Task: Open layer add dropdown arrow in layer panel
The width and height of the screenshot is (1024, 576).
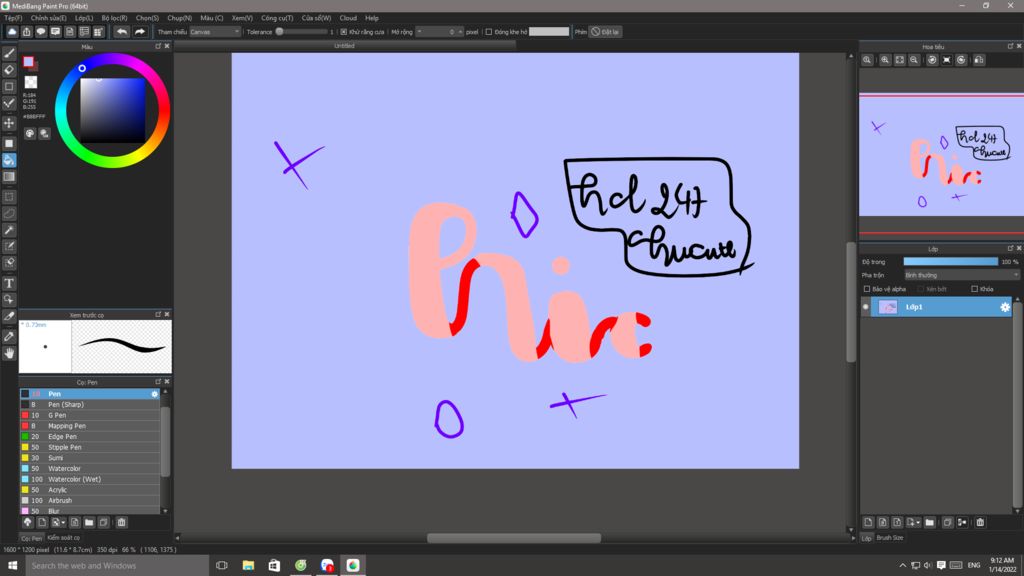Action: [918, 522]
